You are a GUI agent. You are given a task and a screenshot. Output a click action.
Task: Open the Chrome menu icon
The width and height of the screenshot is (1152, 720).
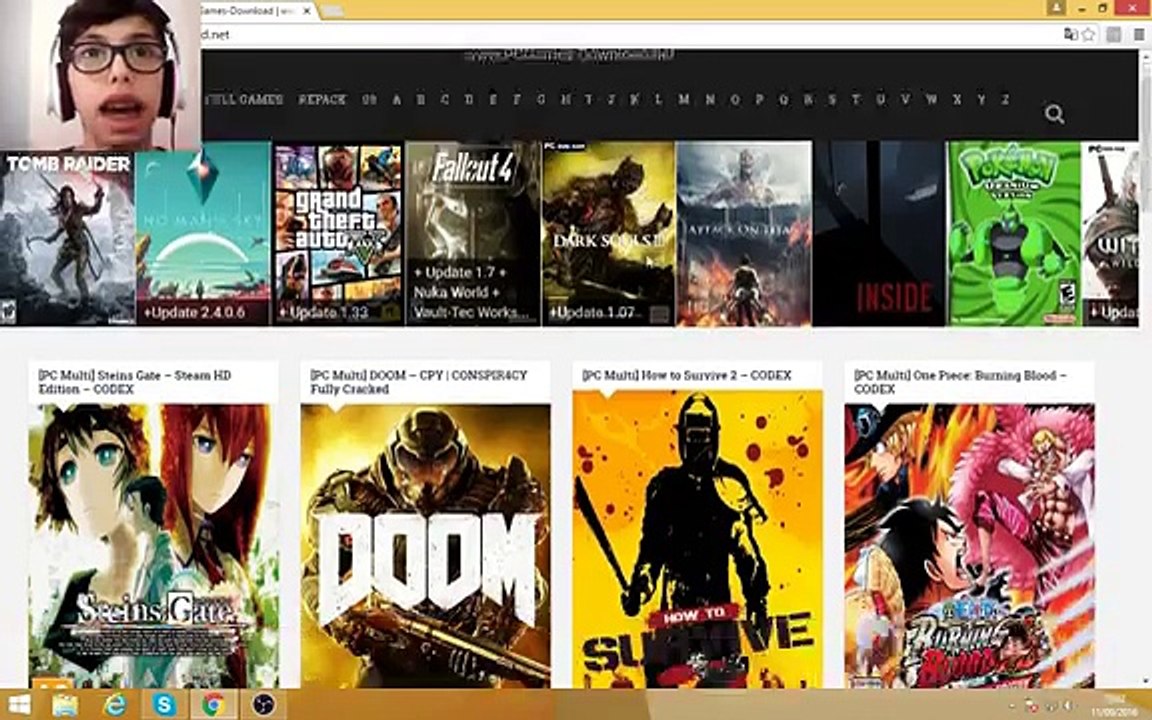(x=1138, y=35)
